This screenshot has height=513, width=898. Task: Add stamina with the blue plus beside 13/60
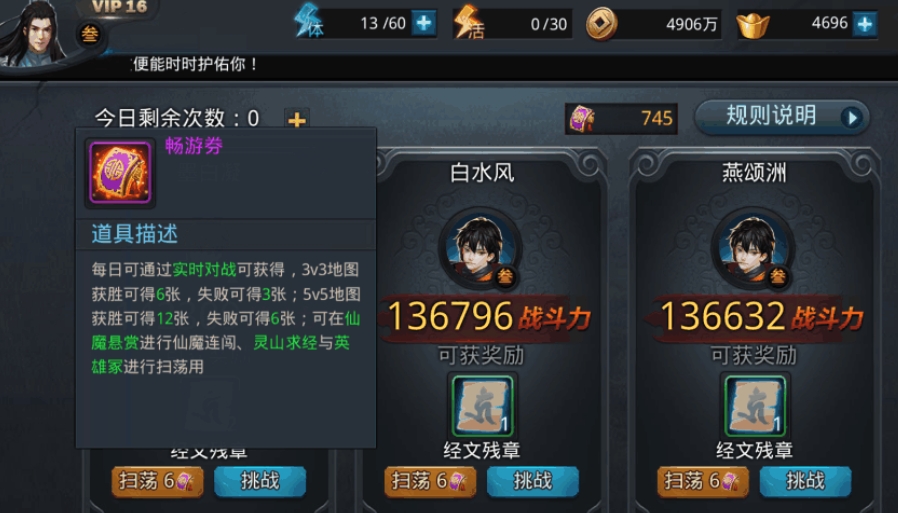coord(424,23)
